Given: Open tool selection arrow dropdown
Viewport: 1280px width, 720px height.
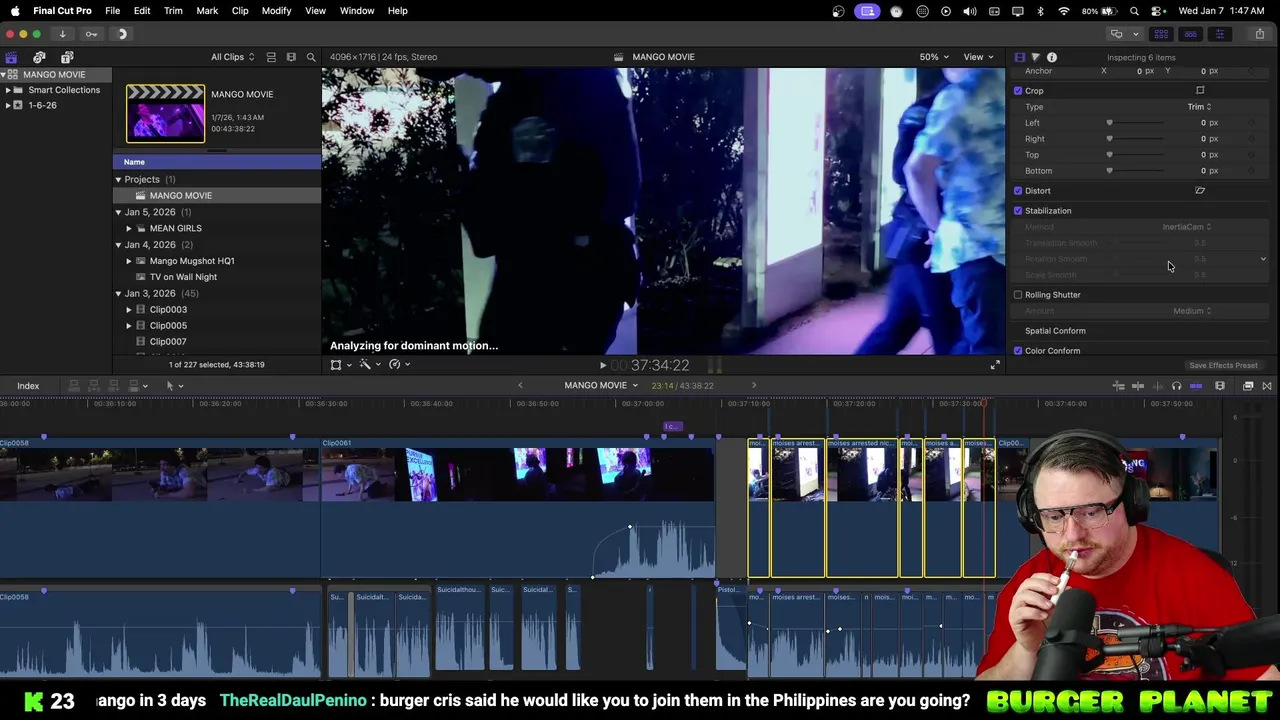Looking at the screenshot, I should tap(174, 386).
